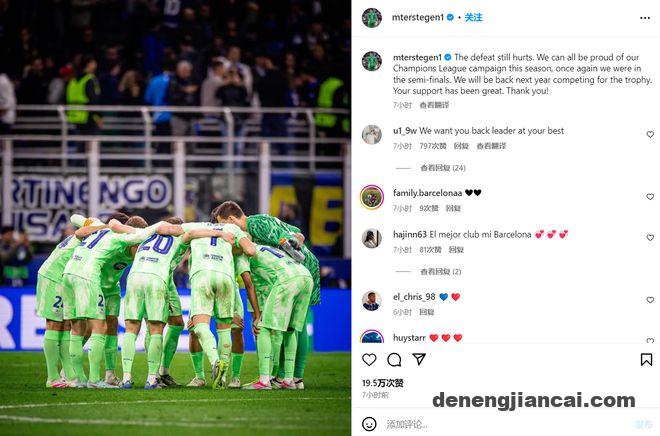This screenshot has width=660, height=436.
Task: Open the three-dot more options menu
Action: pos(645,18)
